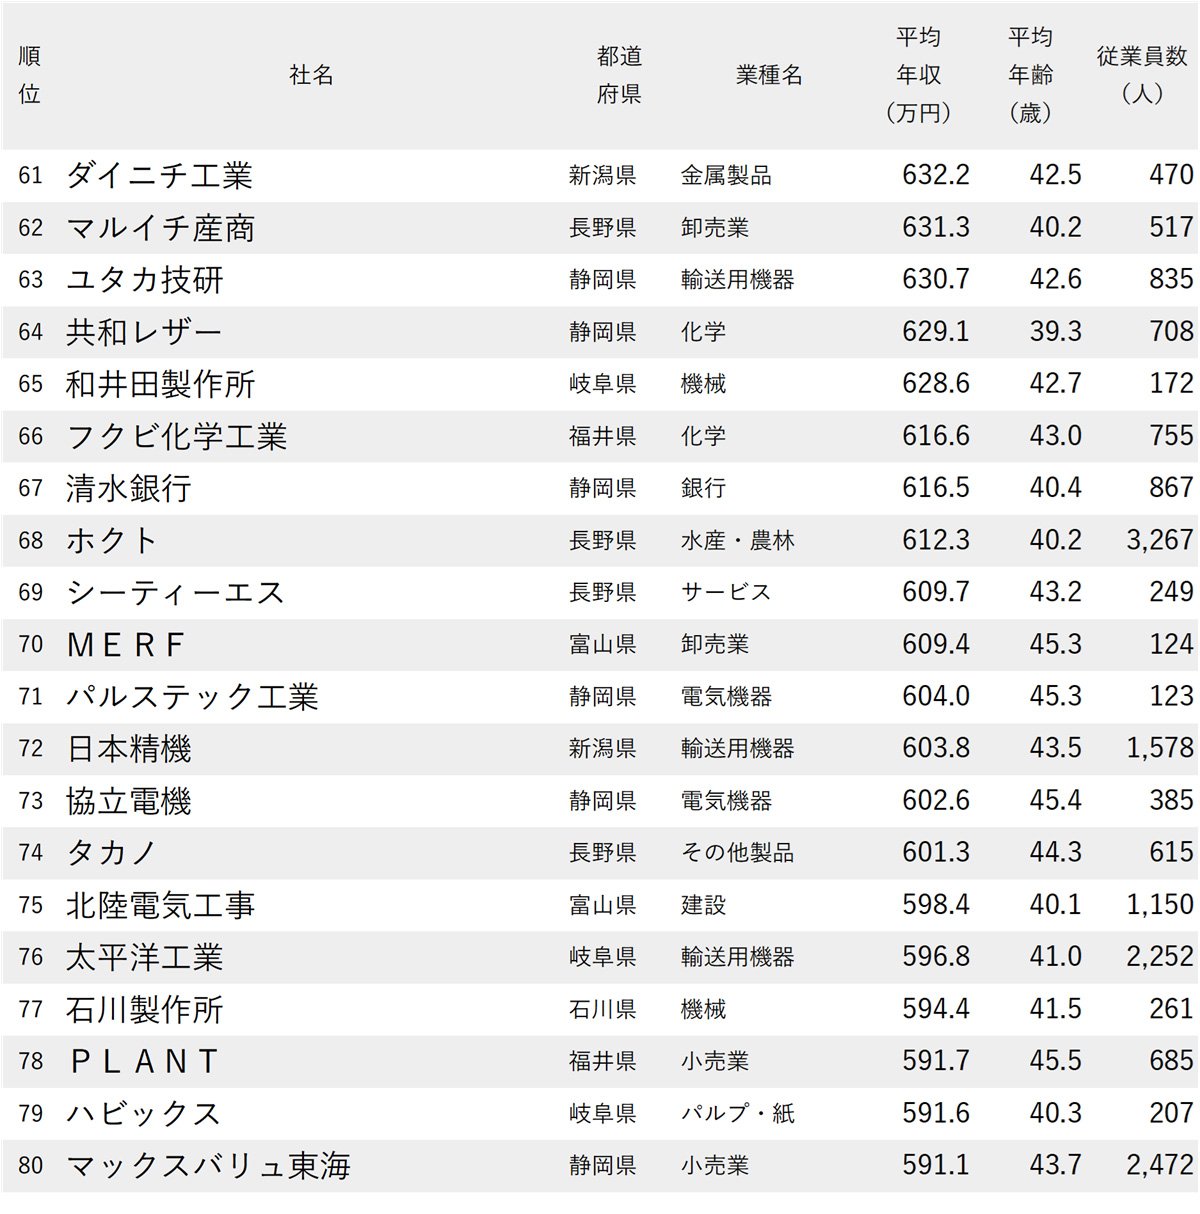This screenshot has width=1200, height=1214.
Task: Click the 順位 column header
Action: click(x=31, y=72)
